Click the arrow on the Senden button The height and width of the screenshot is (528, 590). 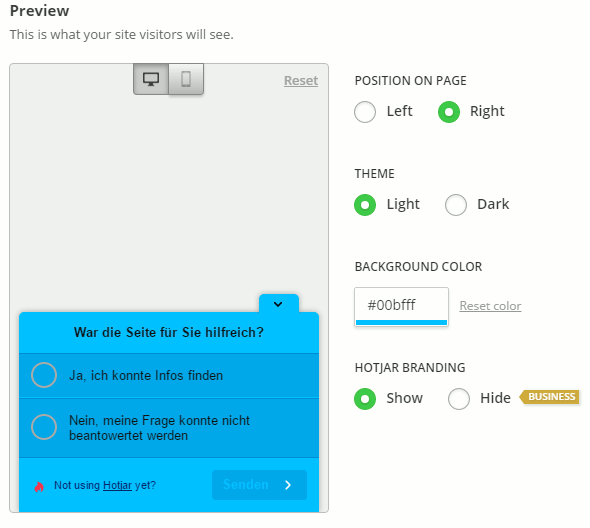pyautogui.click(x=288, y=485)
